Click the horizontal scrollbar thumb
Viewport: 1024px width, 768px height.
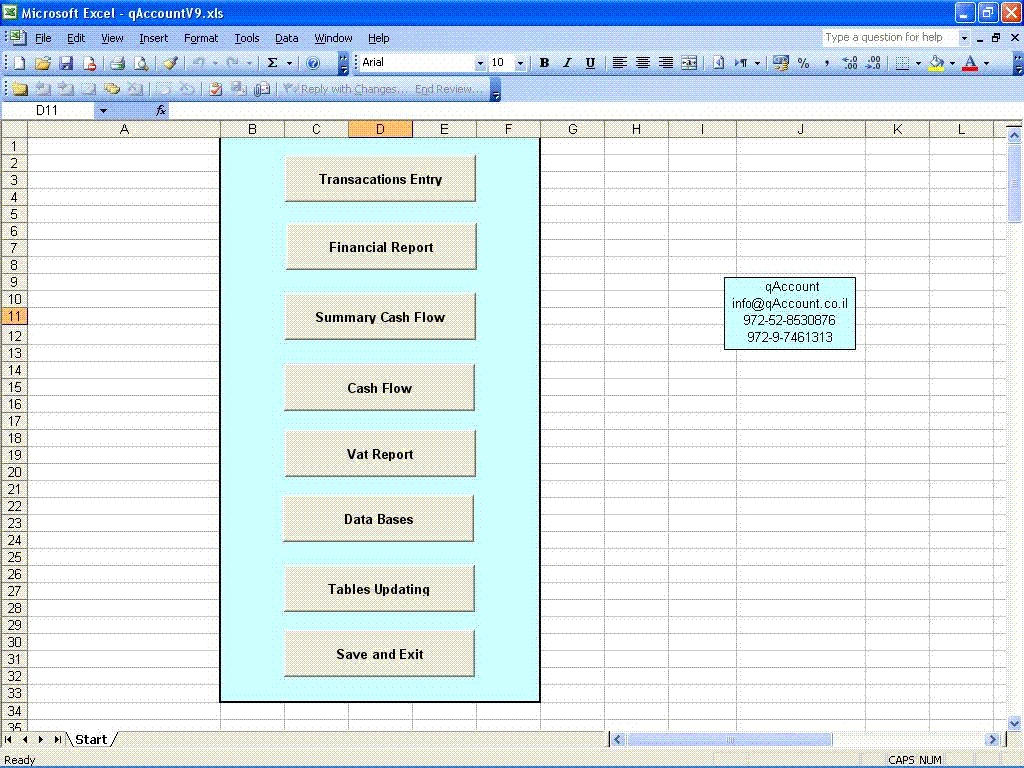(x=729, y=739)
